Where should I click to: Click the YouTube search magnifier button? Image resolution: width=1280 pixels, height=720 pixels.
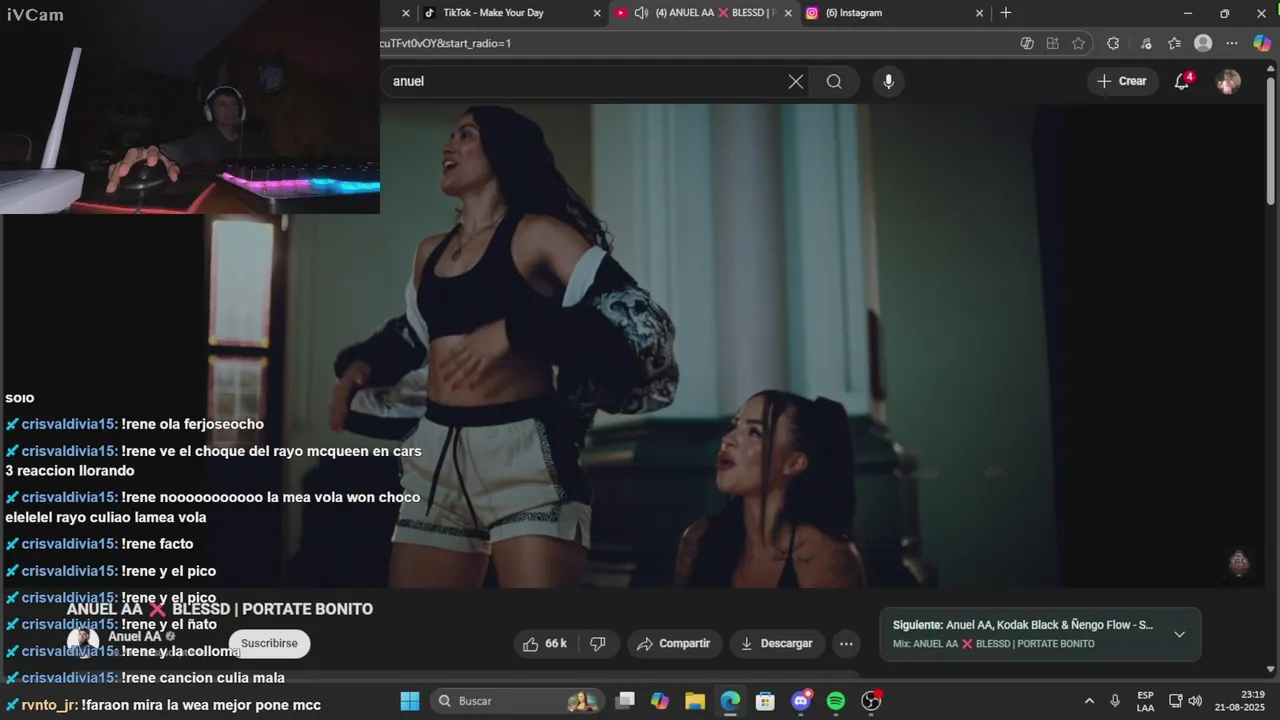834,82
